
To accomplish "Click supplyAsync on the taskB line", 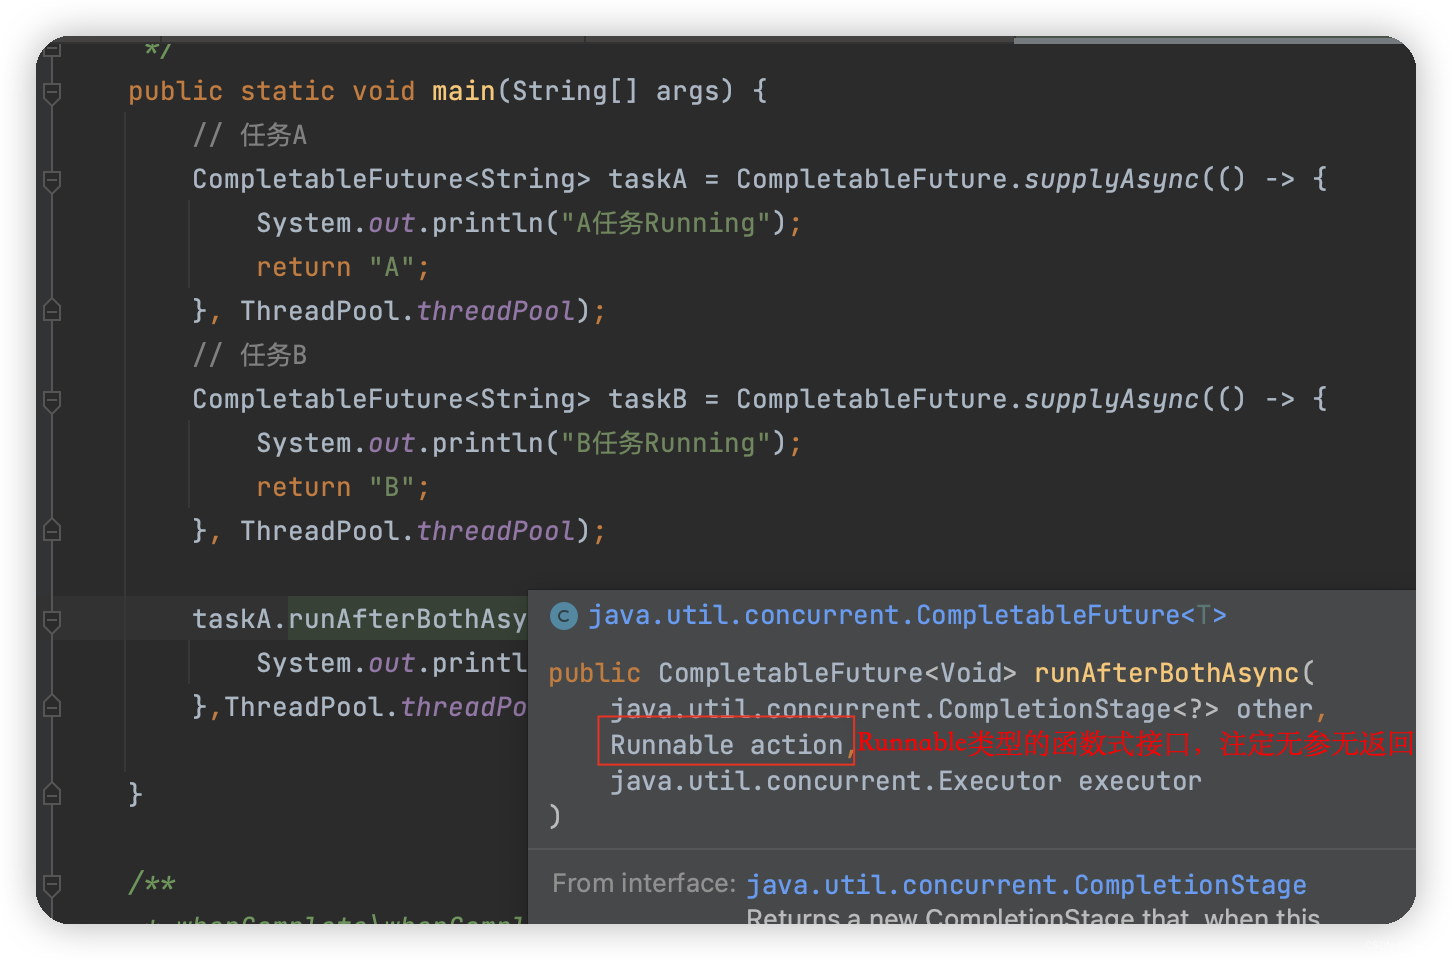I will coord(1111,399).
